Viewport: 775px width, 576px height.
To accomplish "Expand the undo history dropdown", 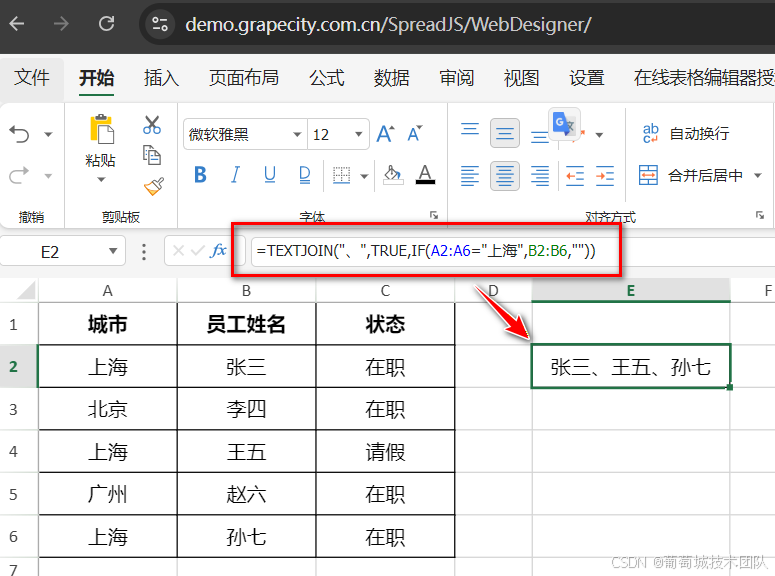I will pos(48,134).
